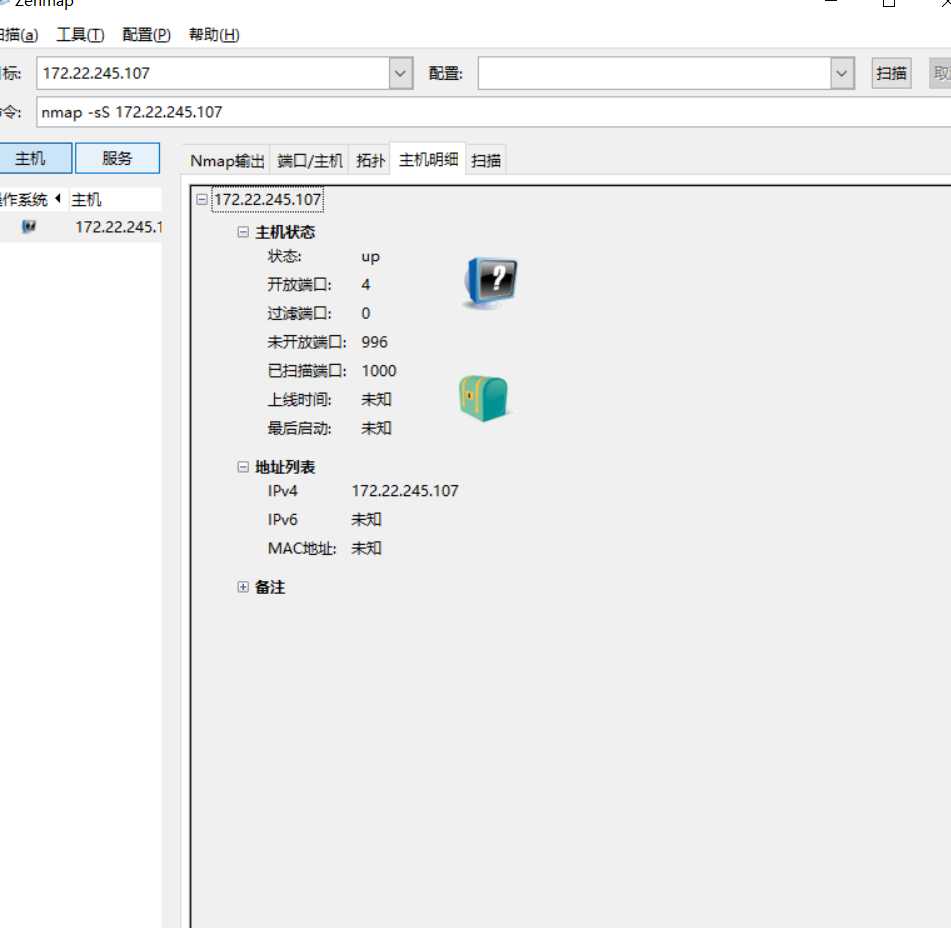This screenshot has width=951, height=928.
Task: Click the 操作系统 column header sort arrow
Action: click(x=58, y=198)
